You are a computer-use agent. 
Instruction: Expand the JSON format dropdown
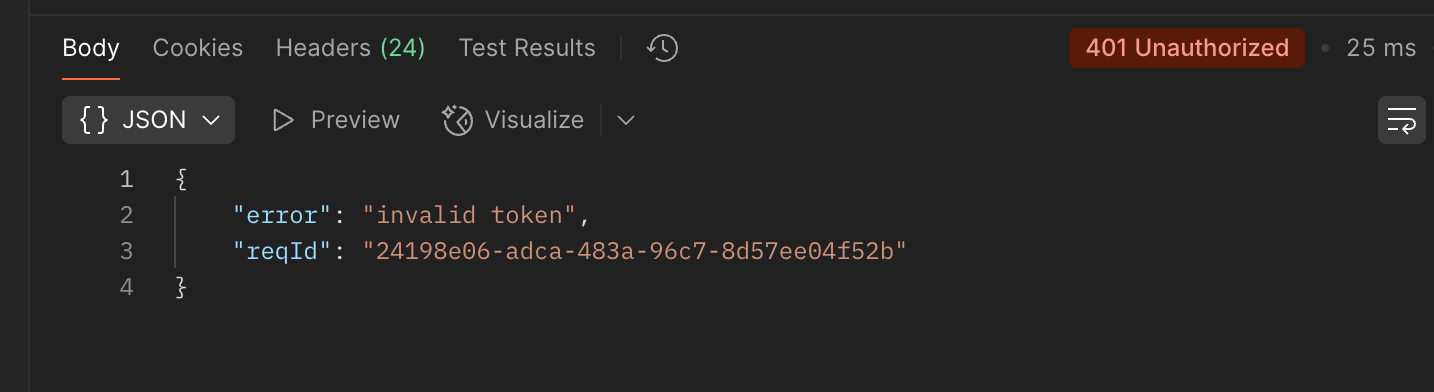tap(149, 120)
